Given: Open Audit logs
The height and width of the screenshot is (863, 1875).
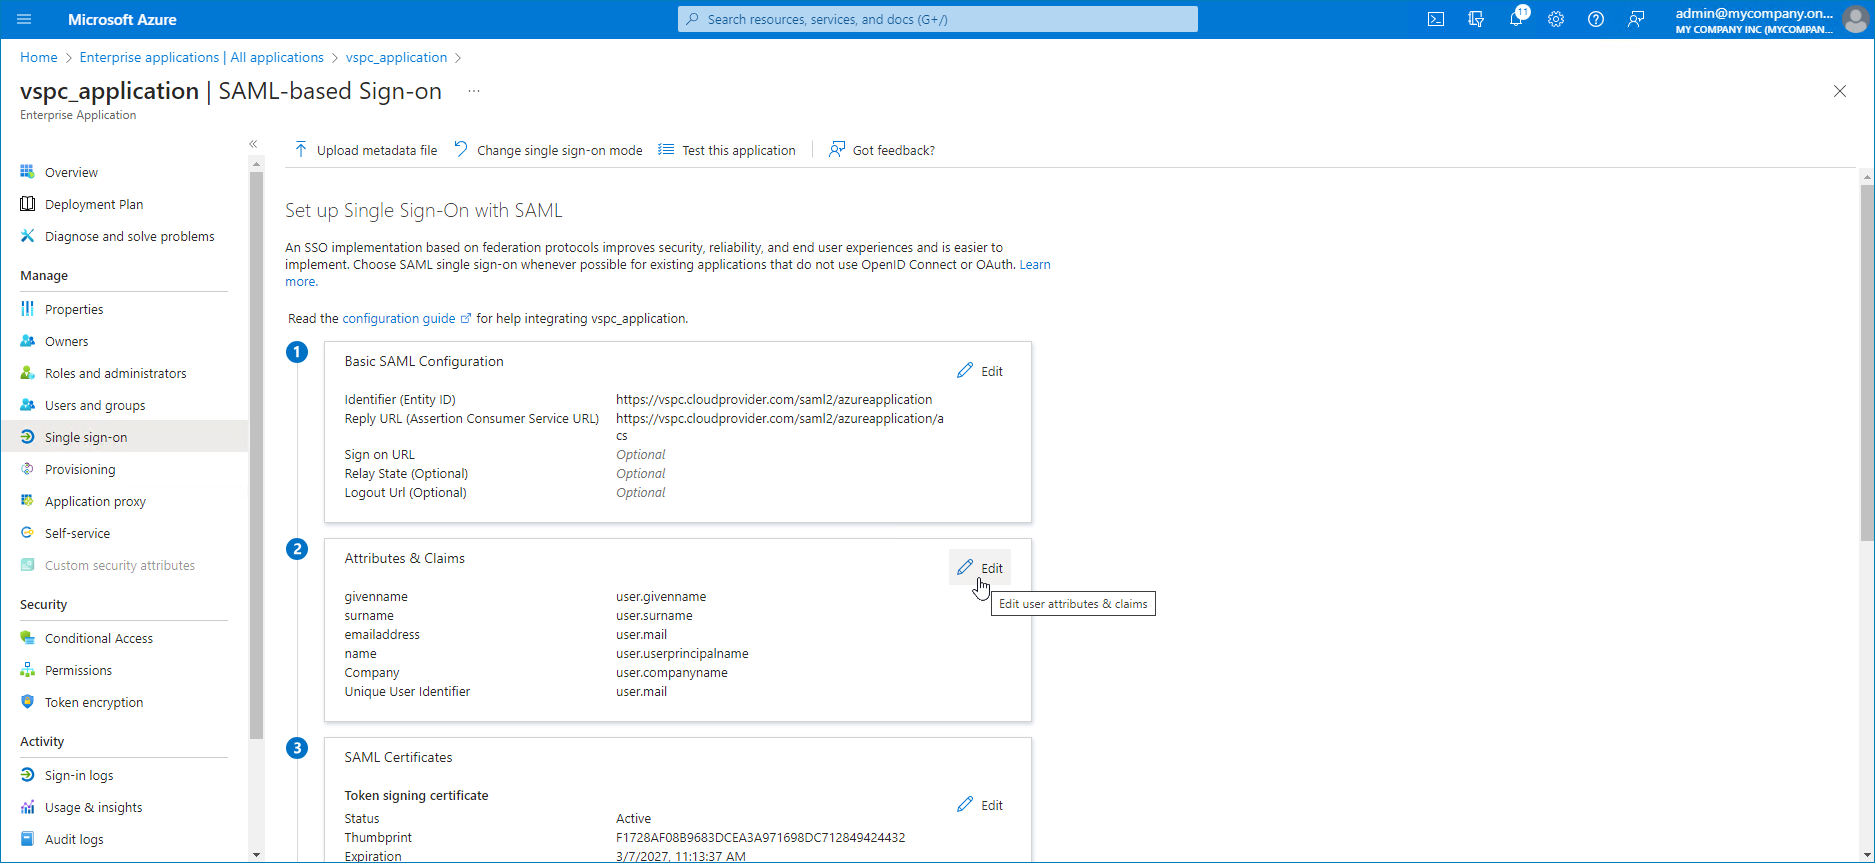Looking at the screenshot, I should click(x=124, y=839).
